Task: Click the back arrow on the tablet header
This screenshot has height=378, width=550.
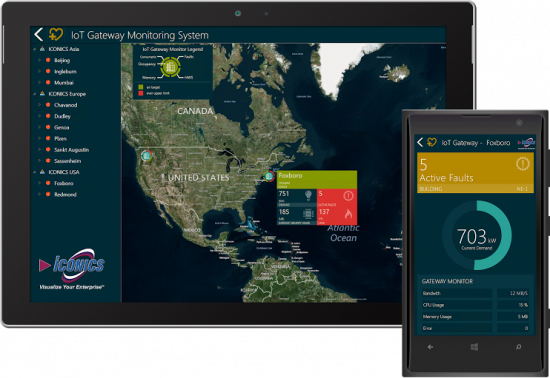Action: coord(39,34)
